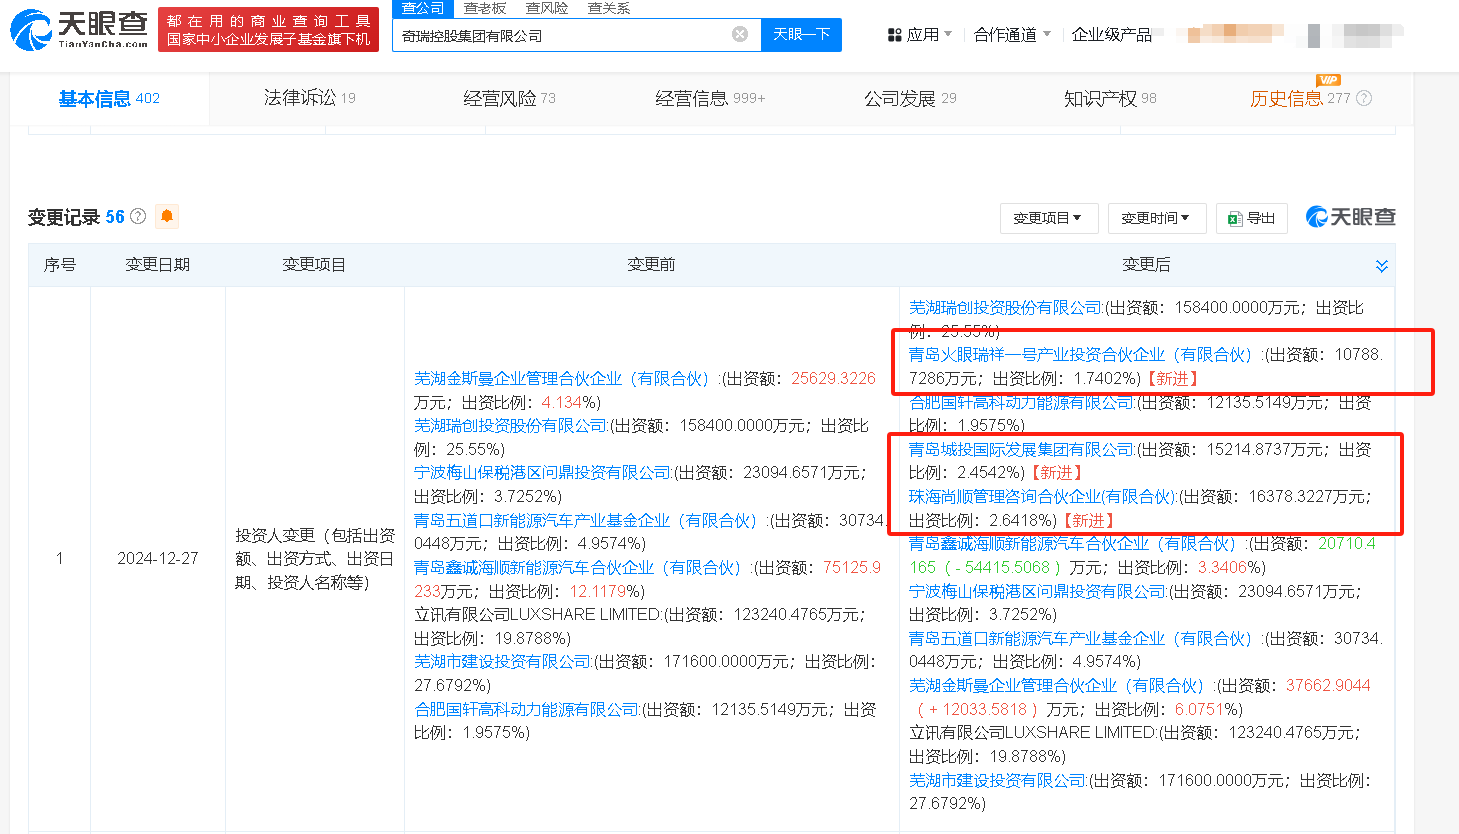This screenshot has width=1459, height=834.
Task: Click the 变更日期 column header
Action: [x=157, y=265]
